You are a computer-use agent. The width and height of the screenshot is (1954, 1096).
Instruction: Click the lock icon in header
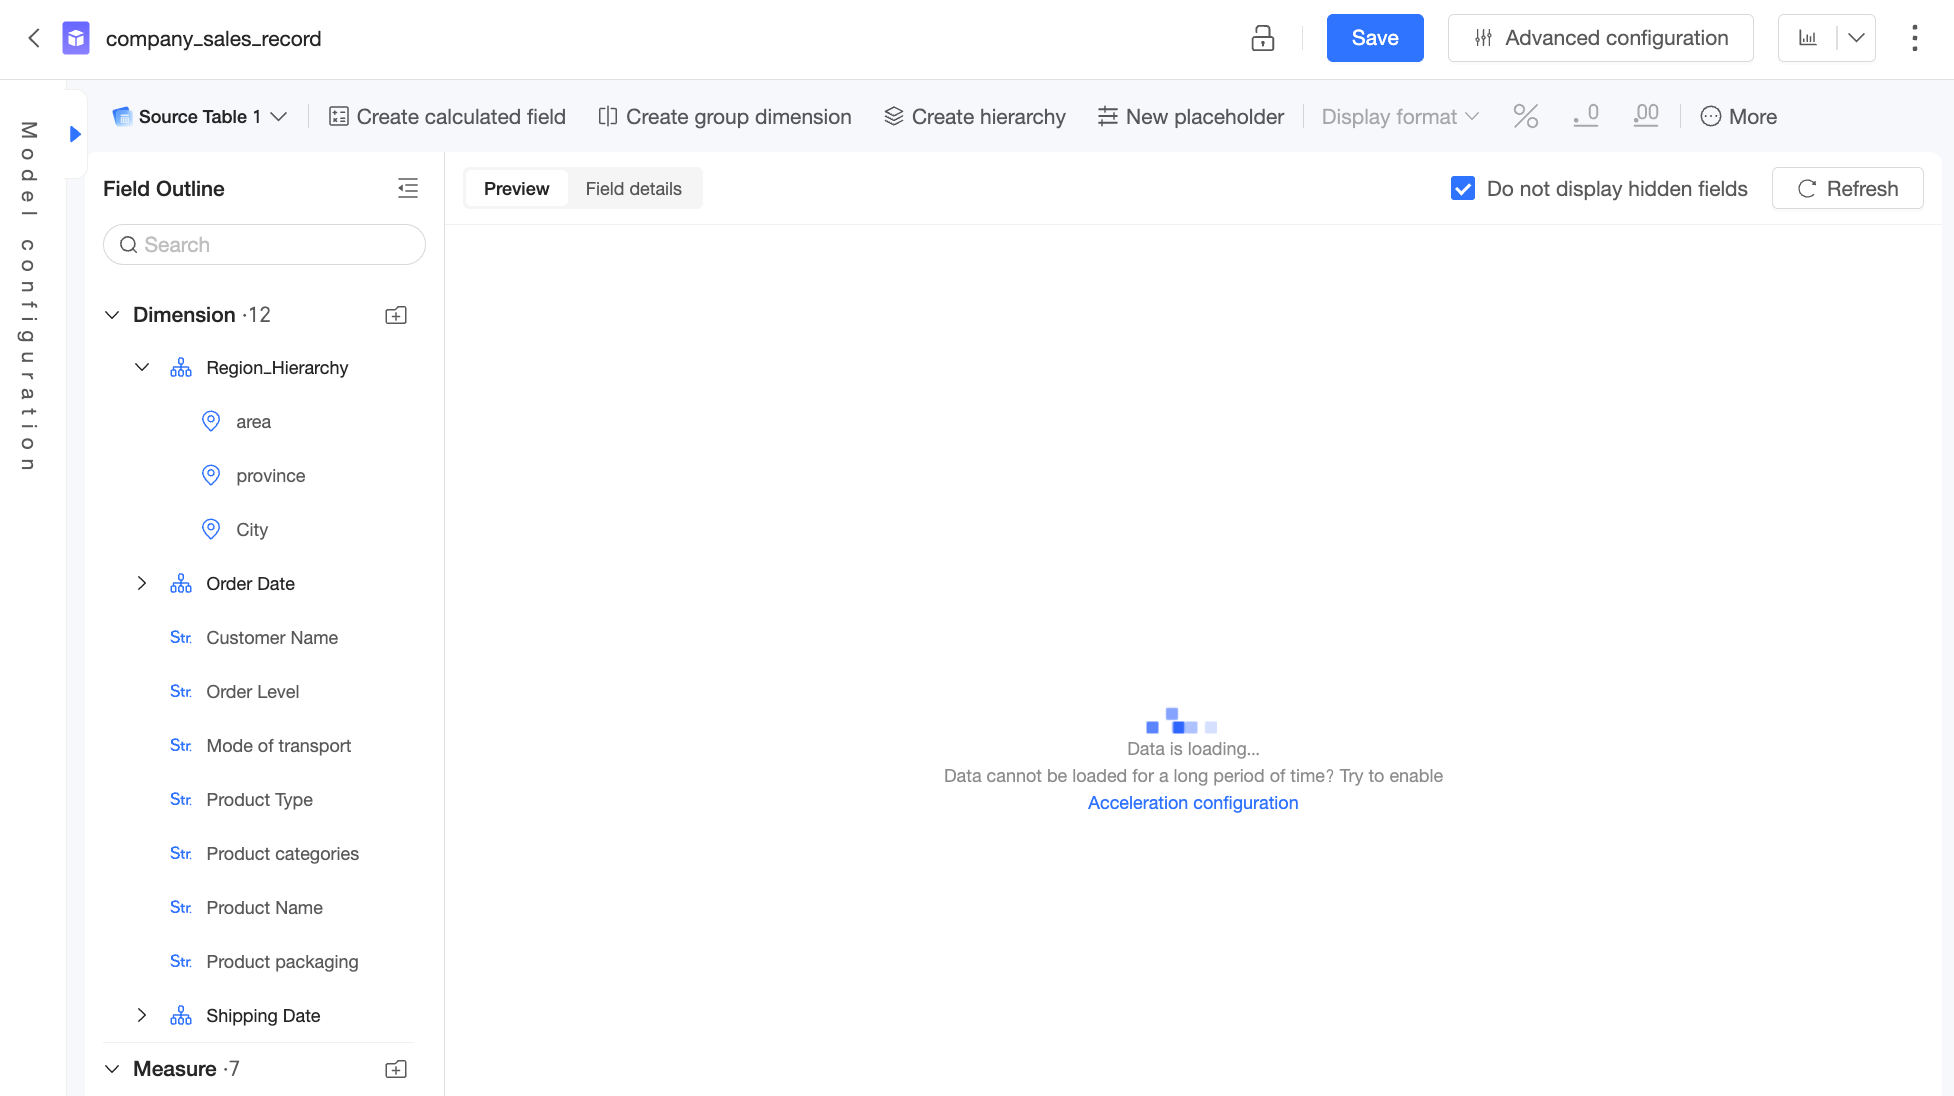pos(1263,38)
